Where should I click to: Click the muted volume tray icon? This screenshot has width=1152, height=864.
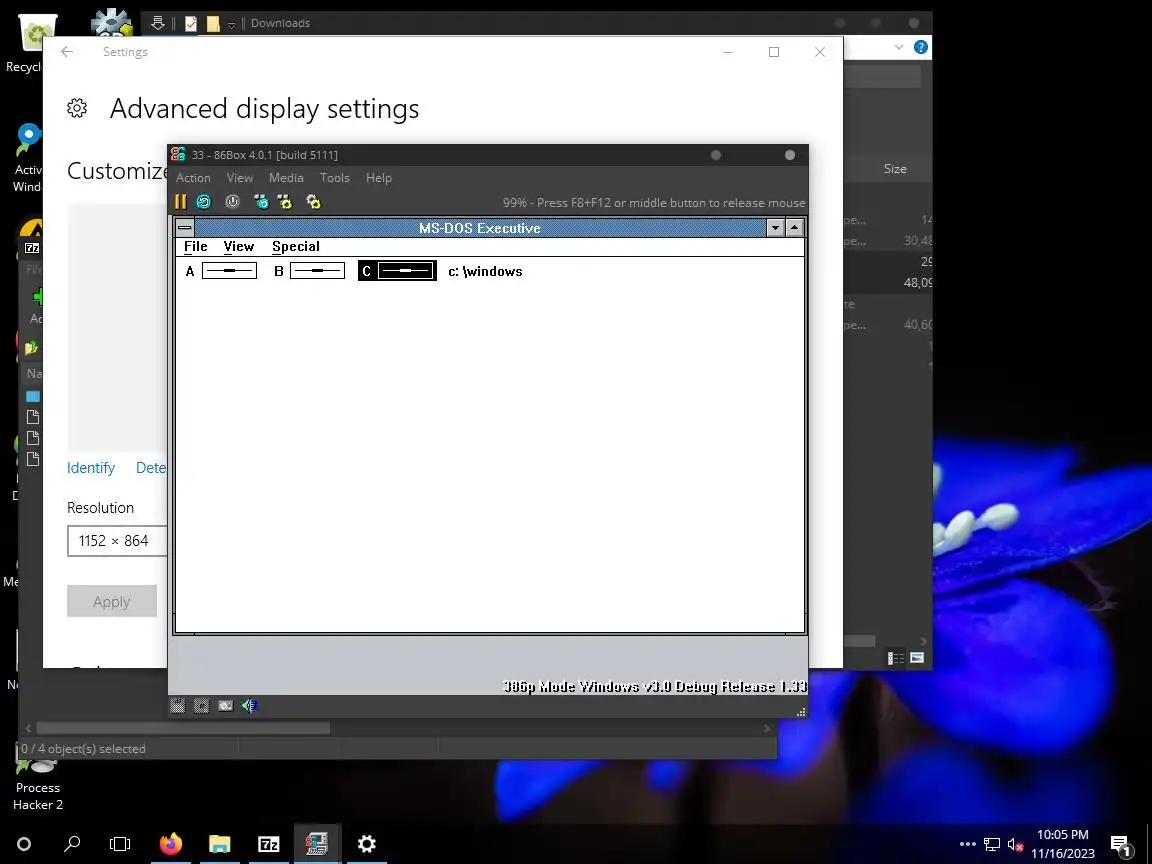pyautogui.click(x=1015, y=845)
